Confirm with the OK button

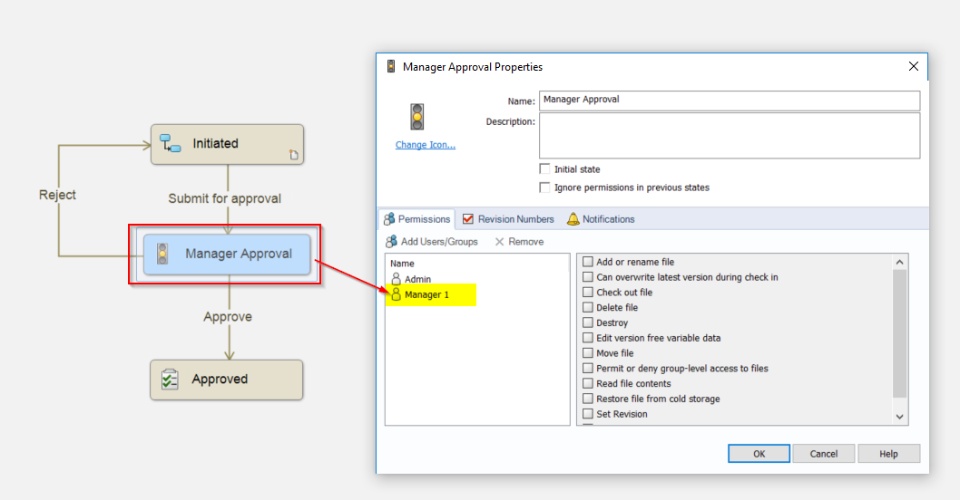pyautogui.click(x=759, y=454)
